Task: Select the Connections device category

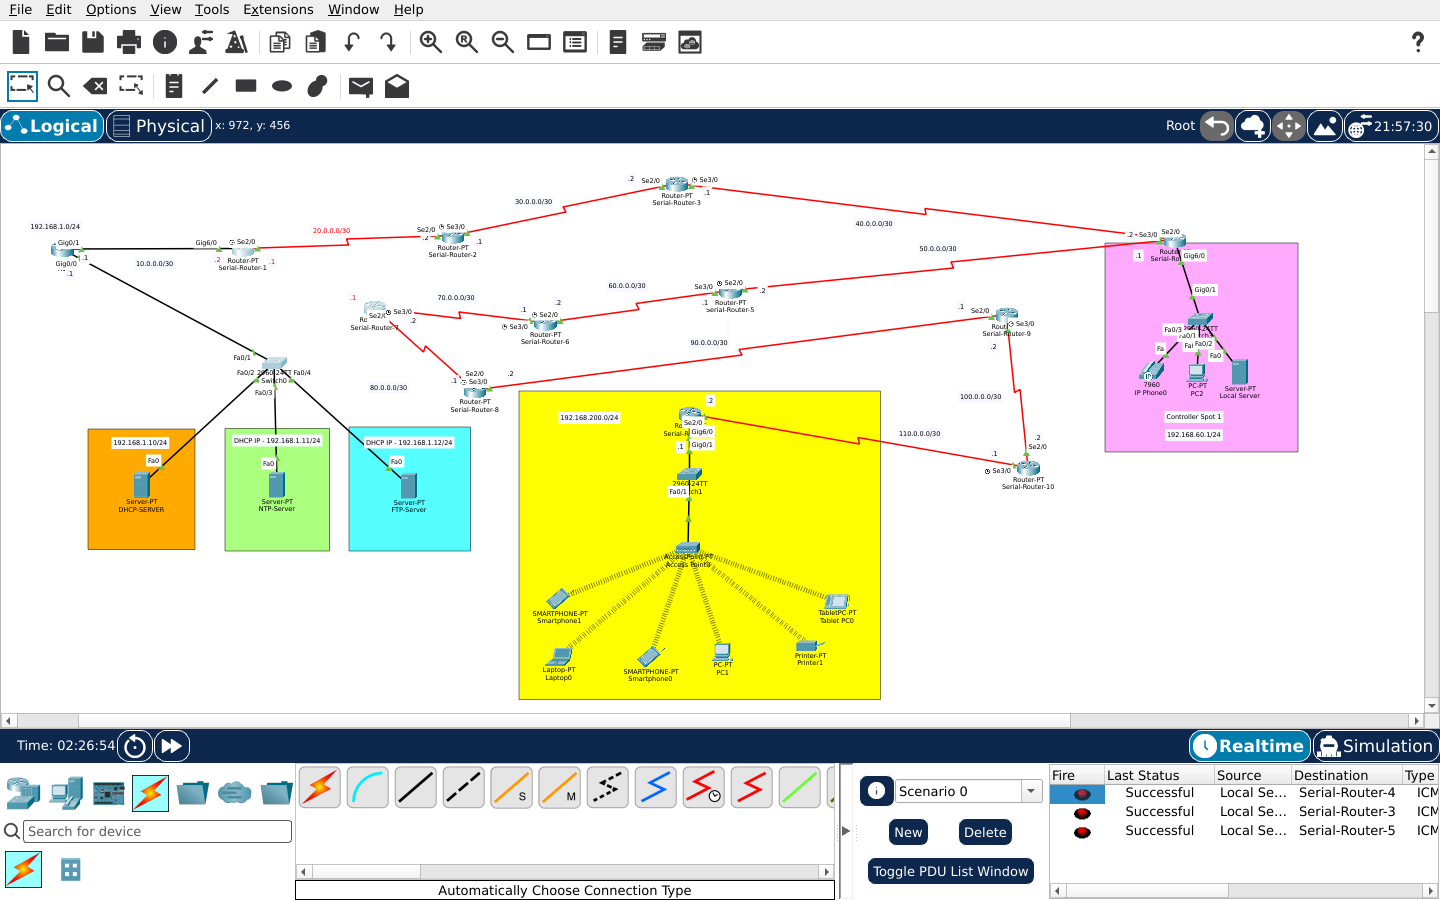Action: point(150,793)
